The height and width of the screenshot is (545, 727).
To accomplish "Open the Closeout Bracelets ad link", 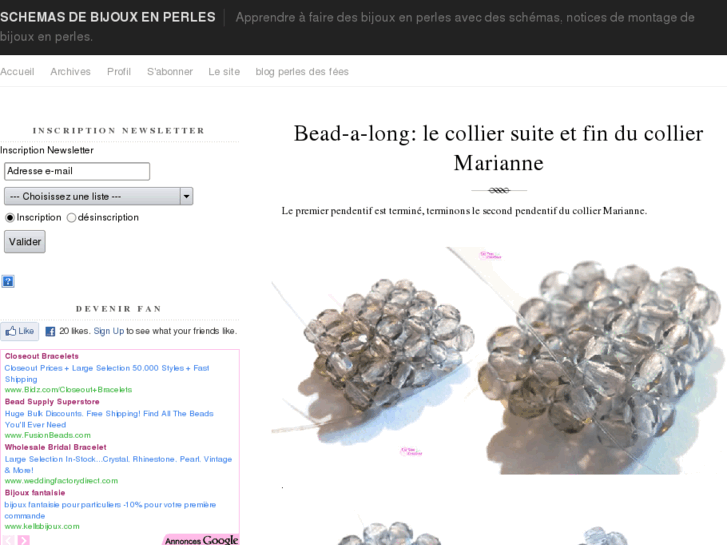I will (42, 356).
